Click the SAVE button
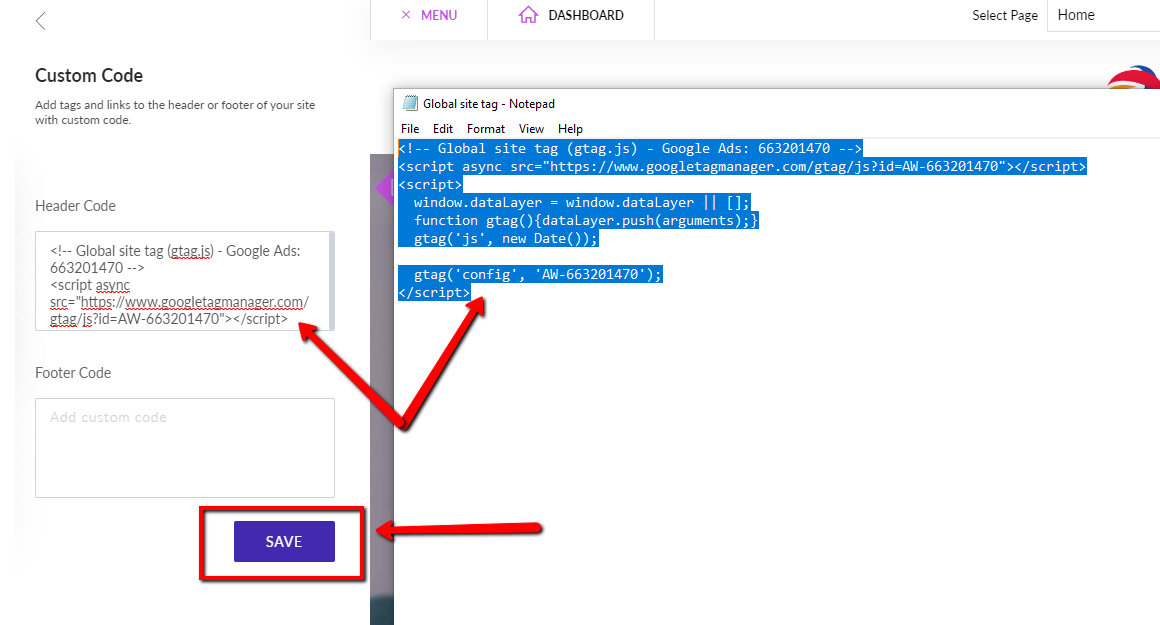 (284, 541)
